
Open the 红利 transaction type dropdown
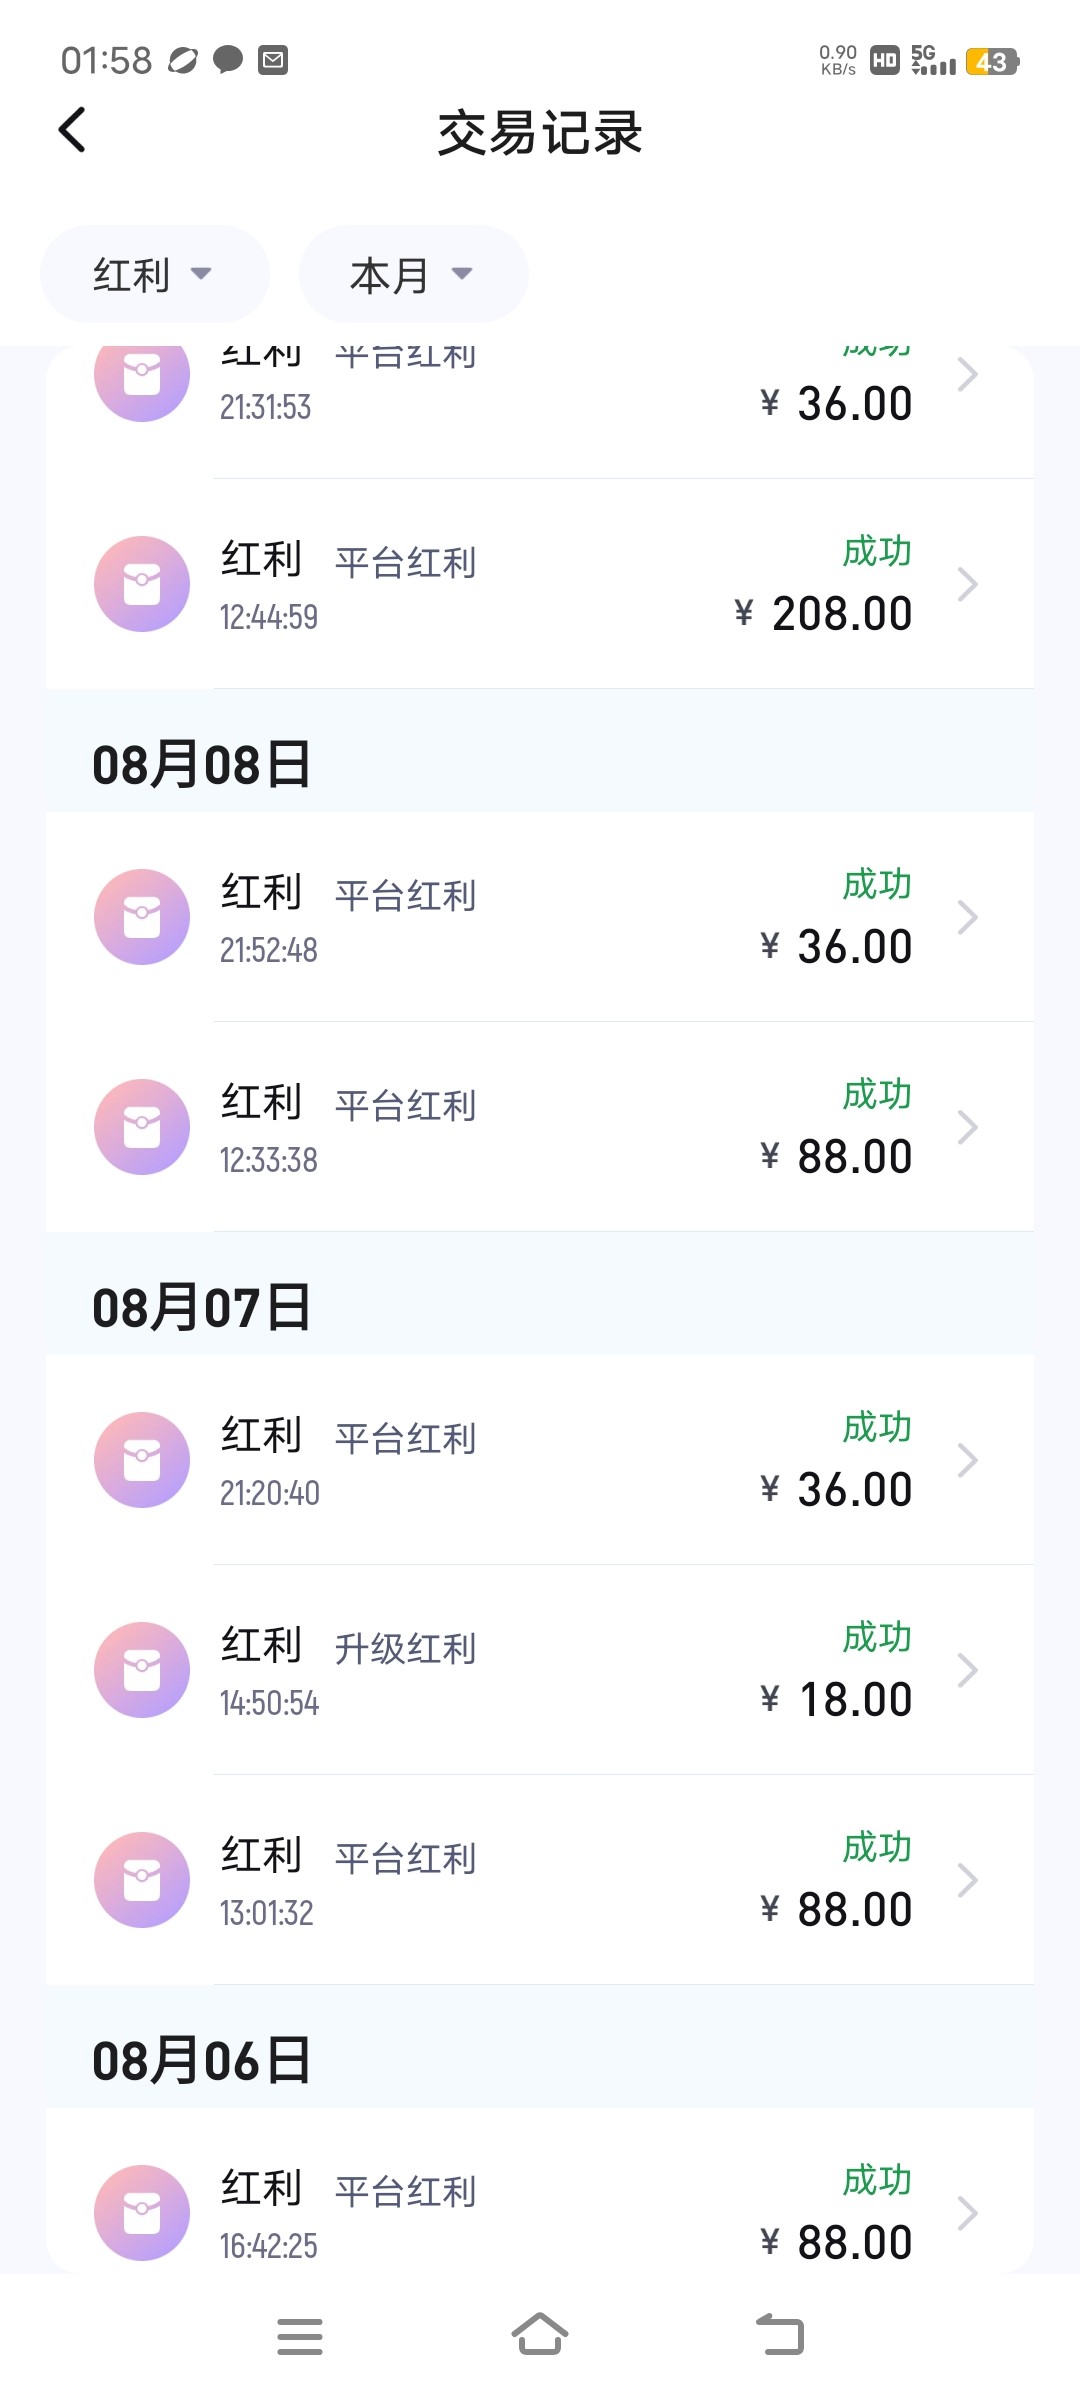(154, 274)
